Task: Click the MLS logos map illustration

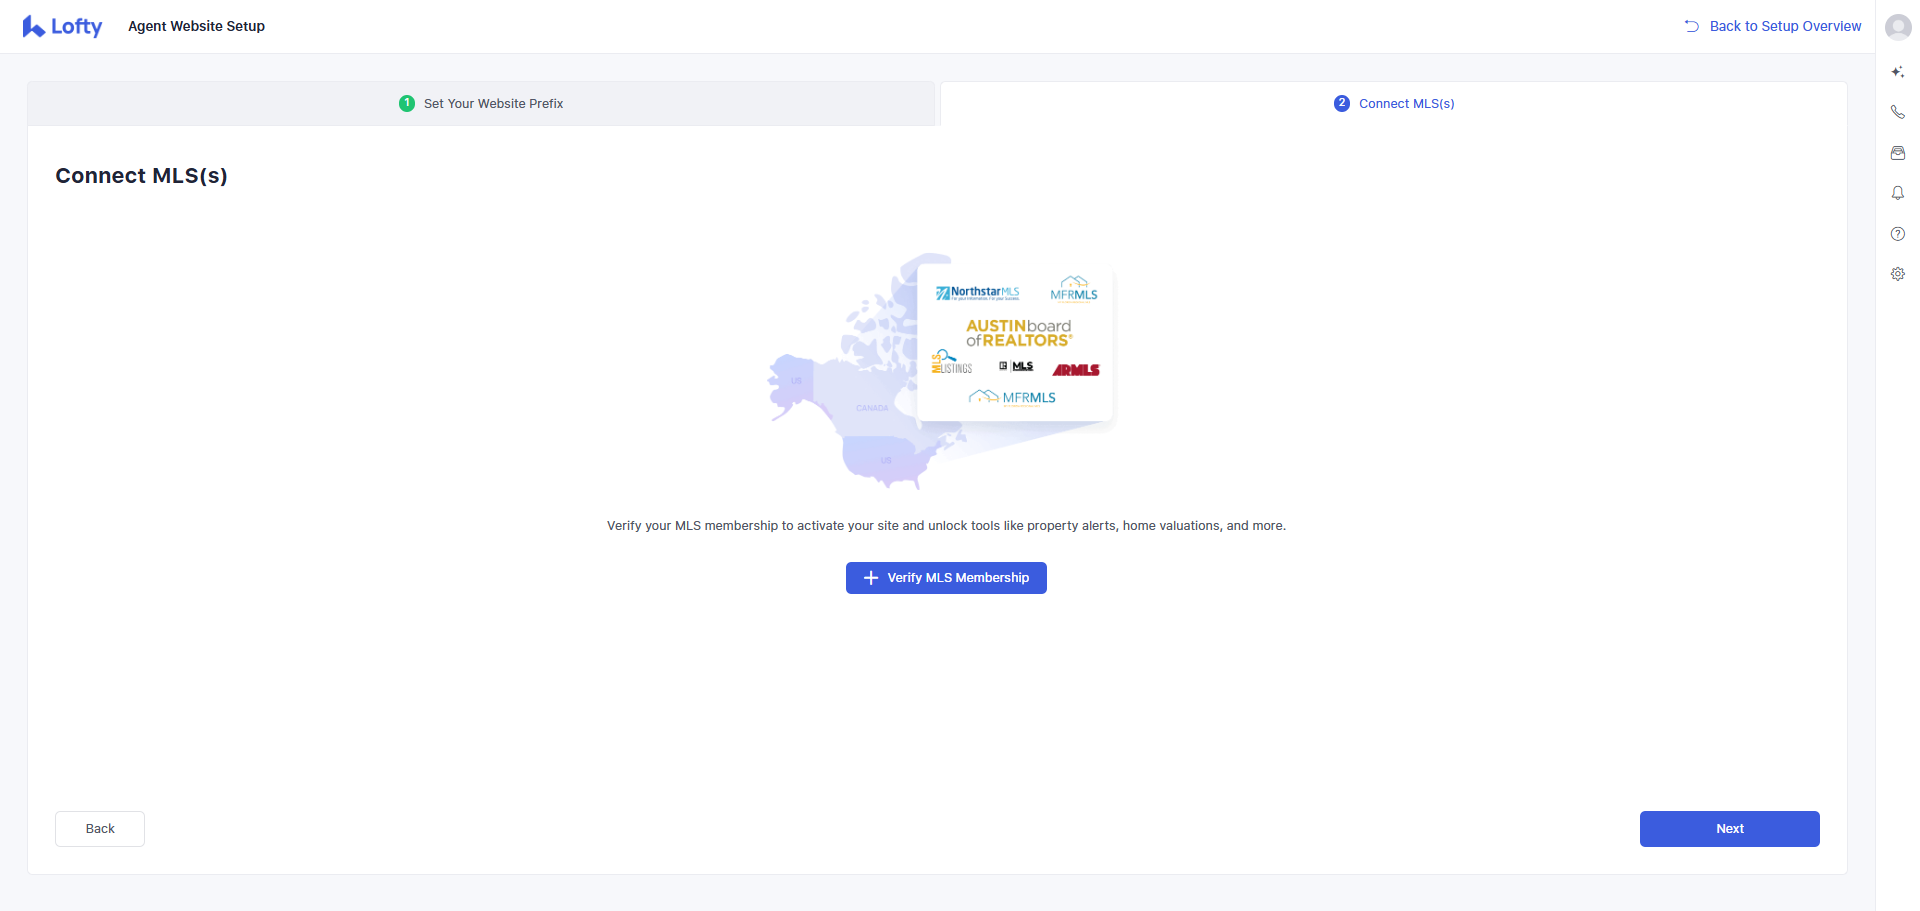Action: click(940, 370)
